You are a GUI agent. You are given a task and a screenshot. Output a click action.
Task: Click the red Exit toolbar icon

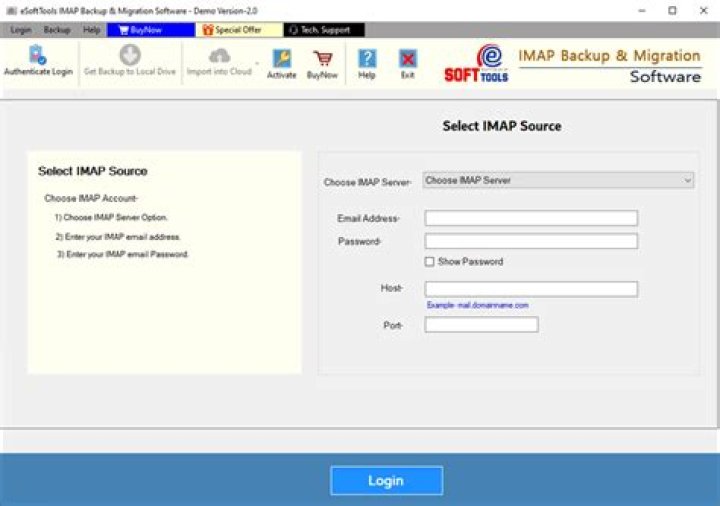407,58
